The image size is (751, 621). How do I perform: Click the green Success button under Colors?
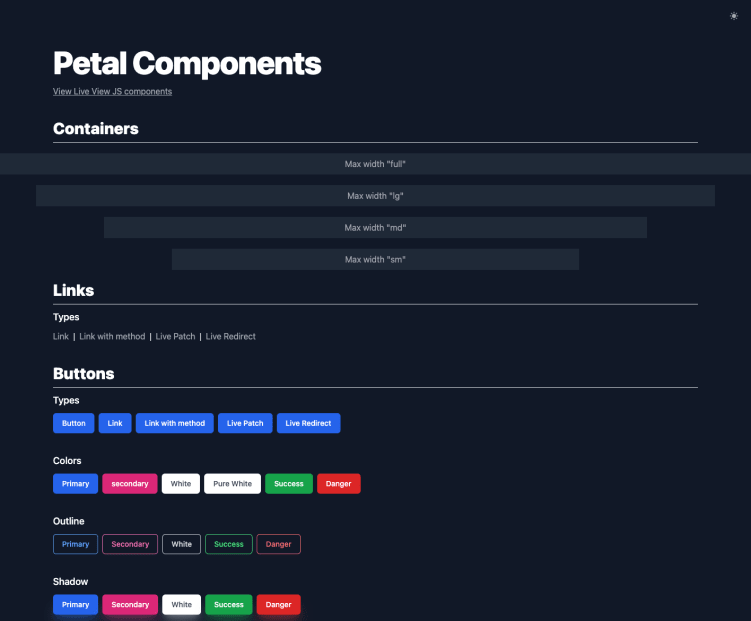click(289, 484)
